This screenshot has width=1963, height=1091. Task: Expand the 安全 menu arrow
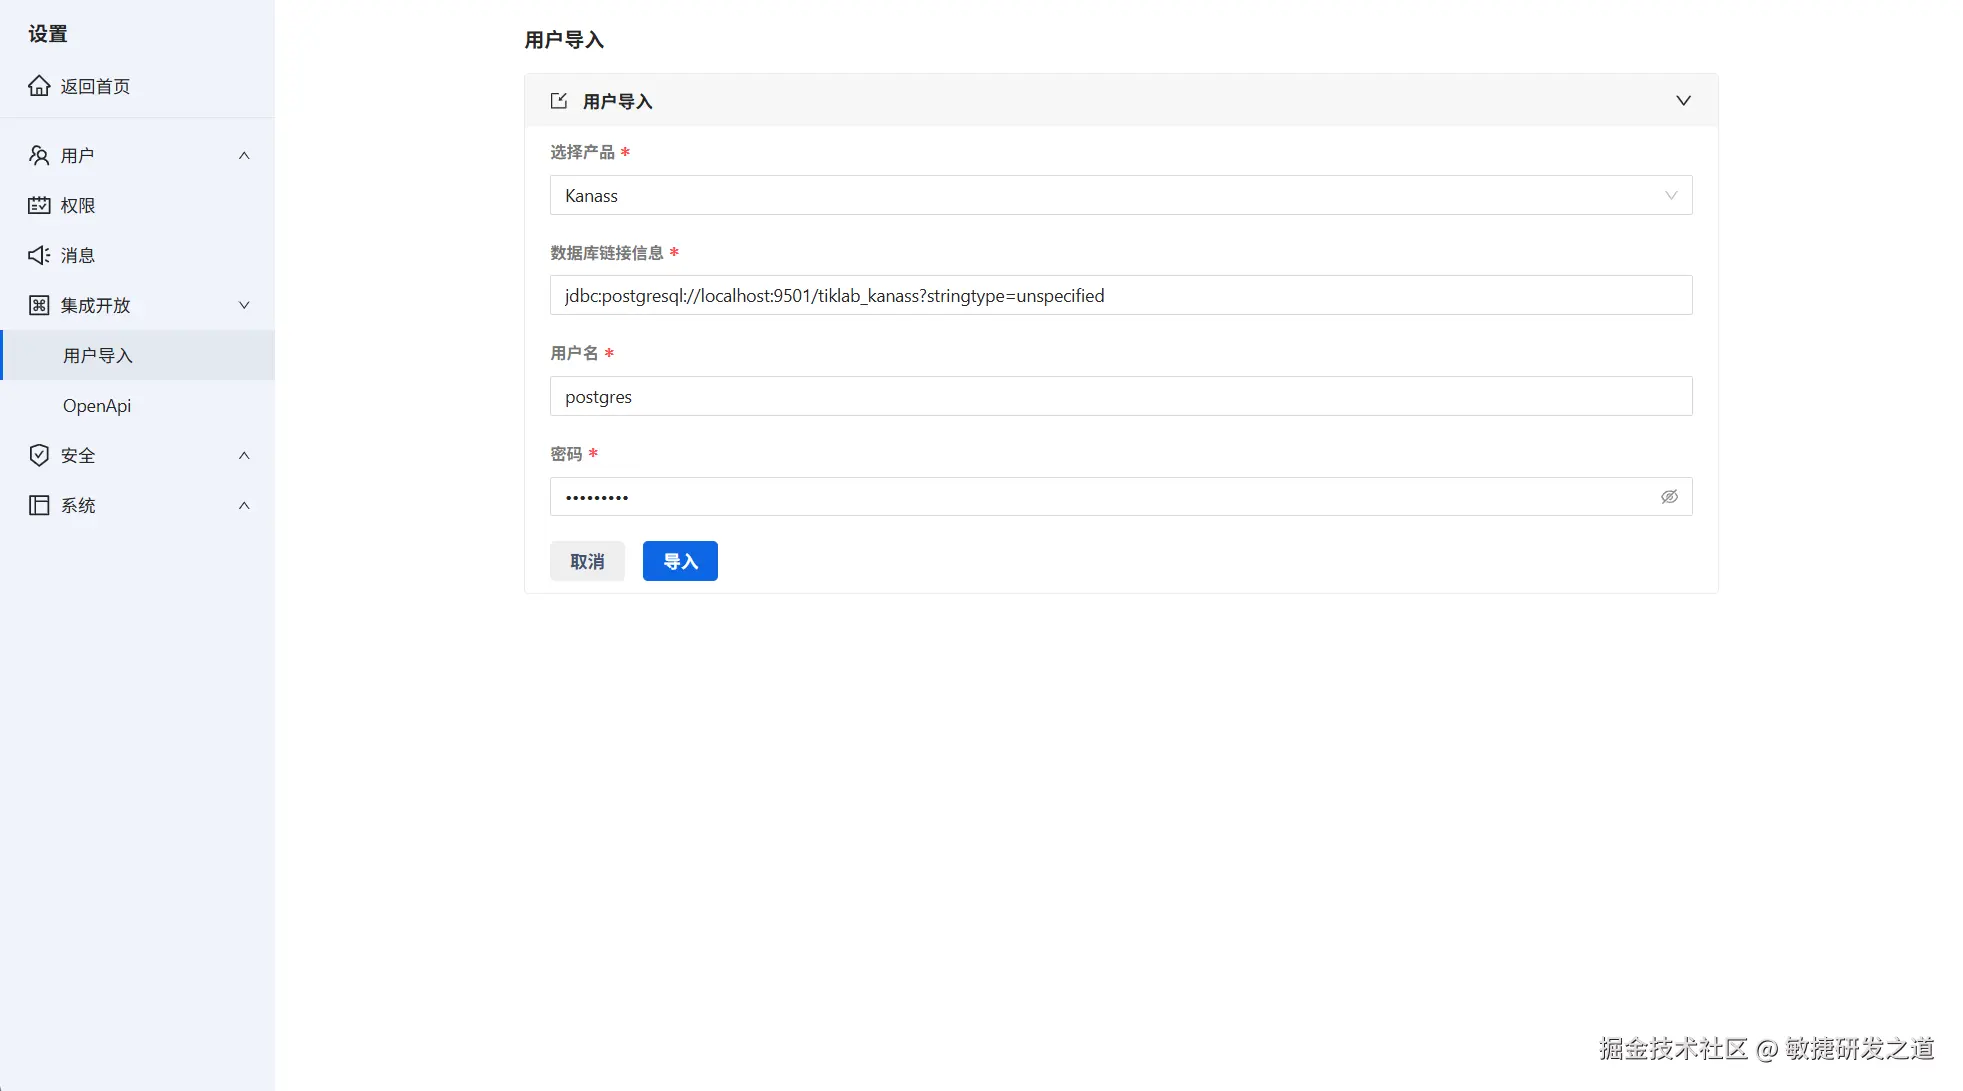(244, 455)
